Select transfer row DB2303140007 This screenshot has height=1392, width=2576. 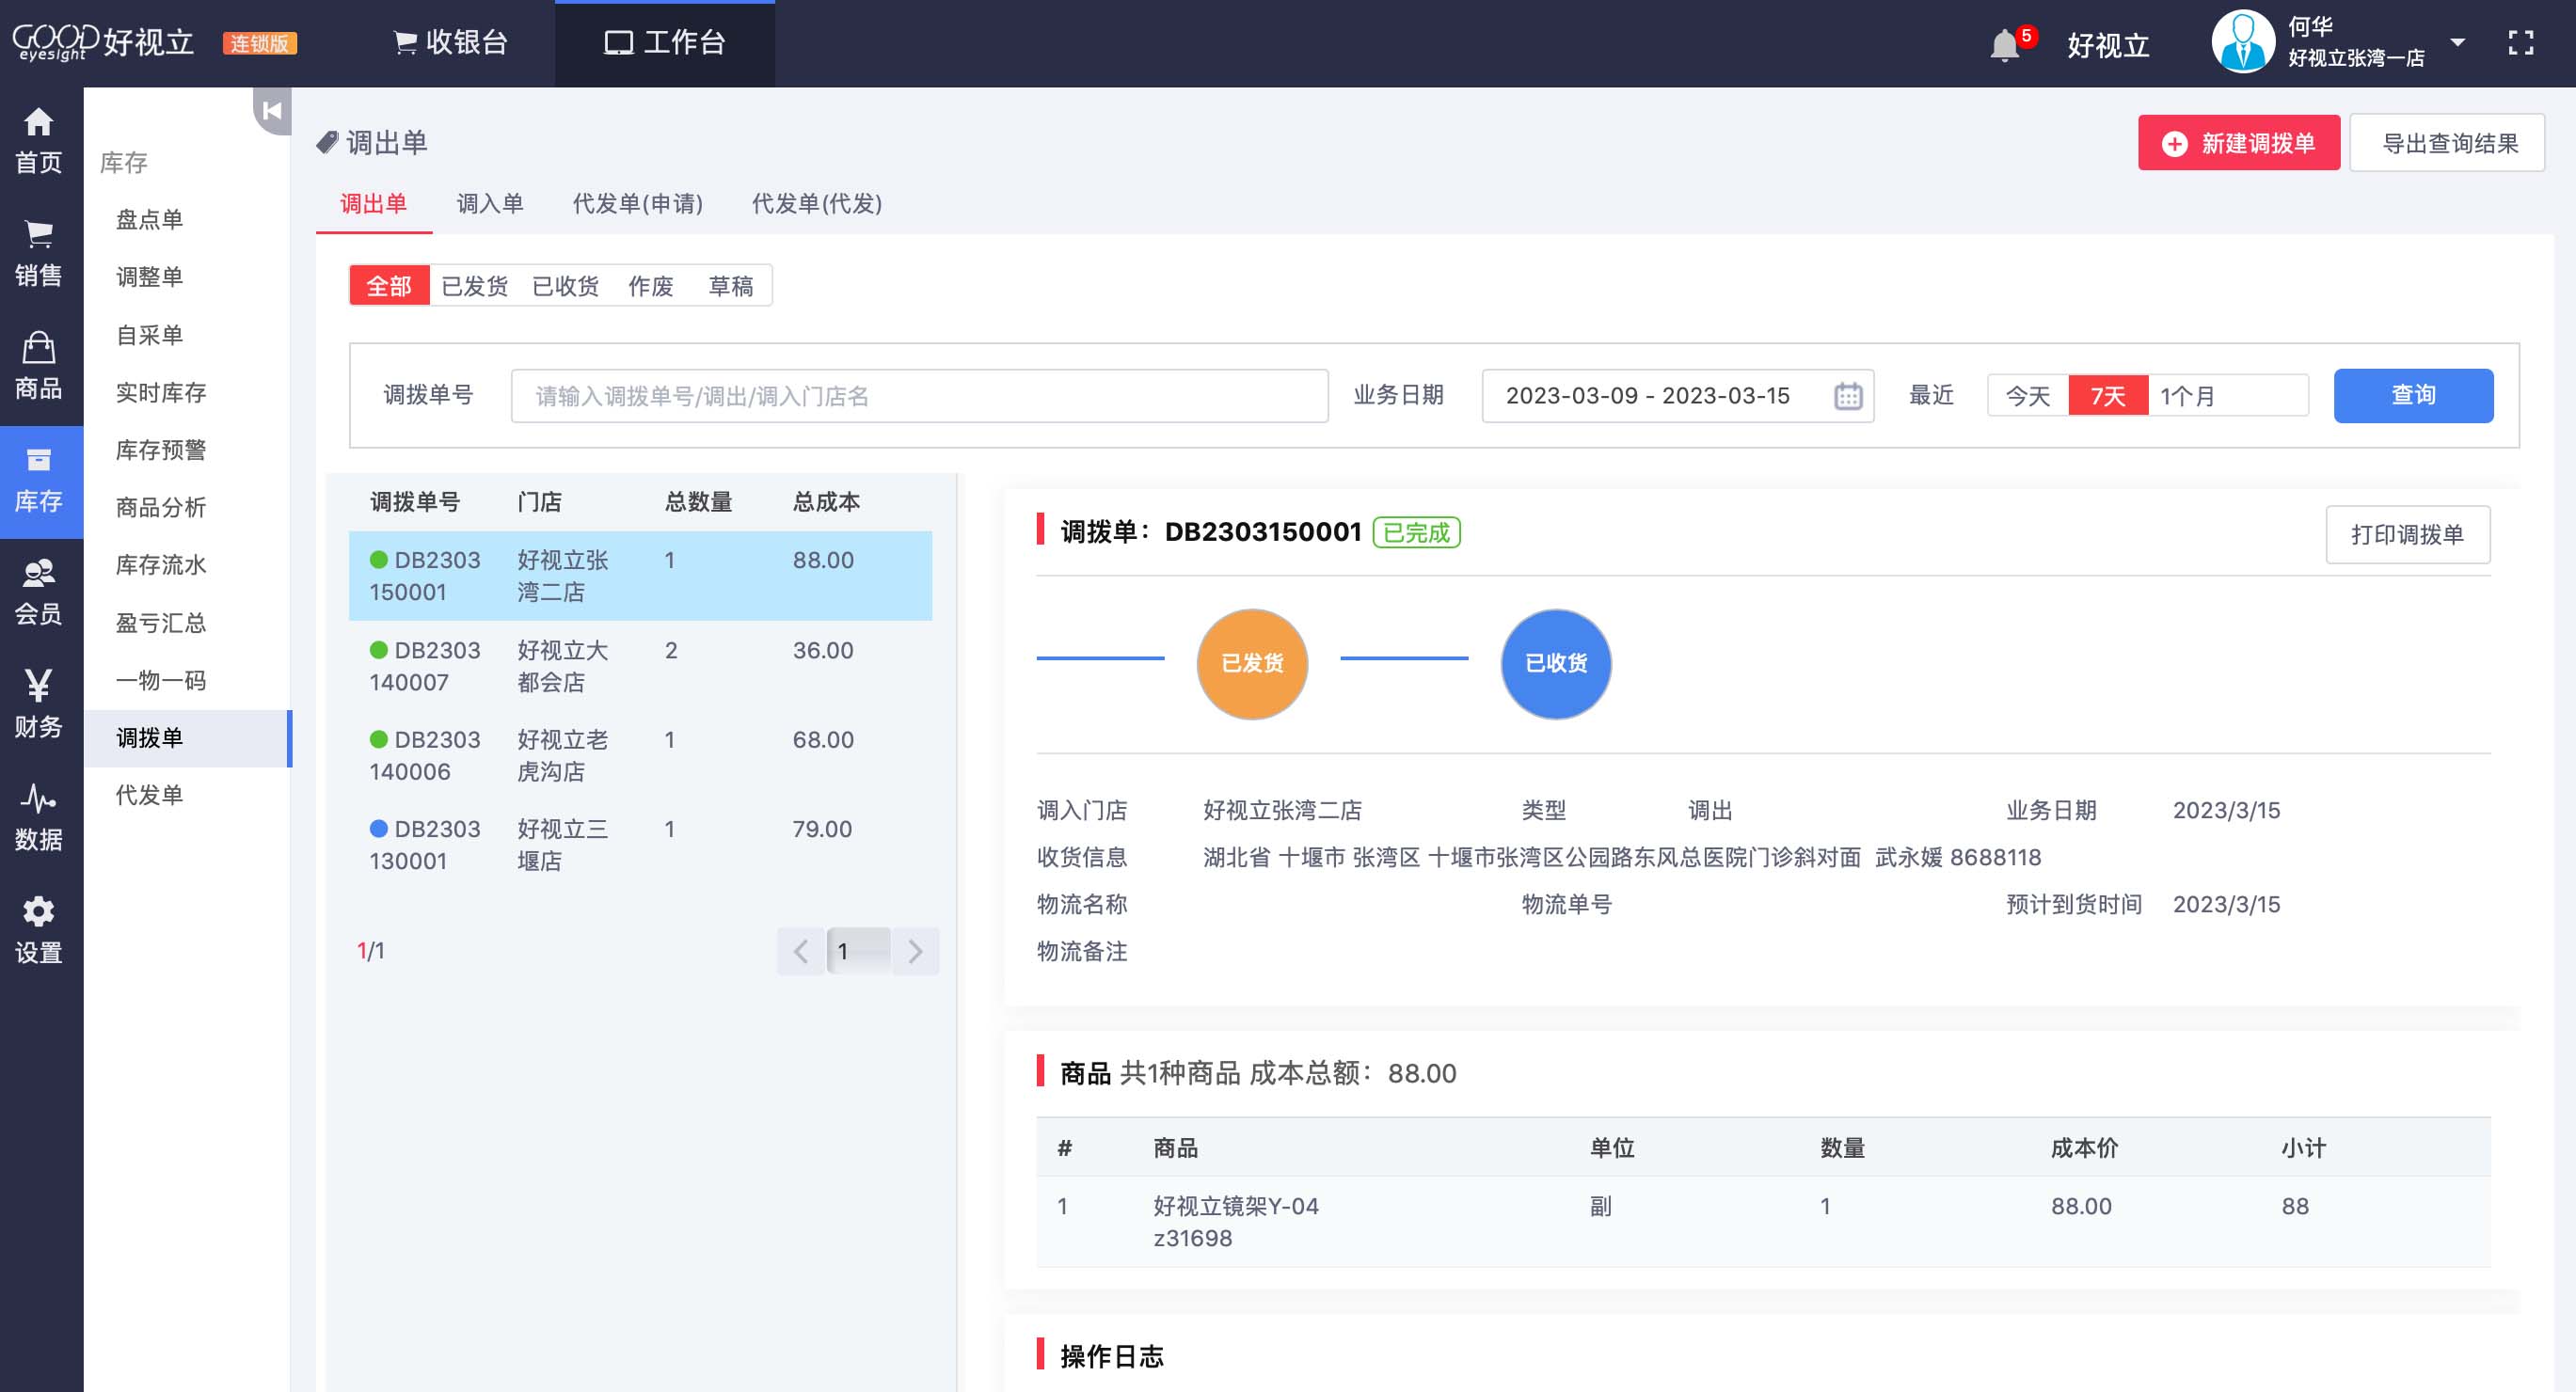click(x=640, y=666)
